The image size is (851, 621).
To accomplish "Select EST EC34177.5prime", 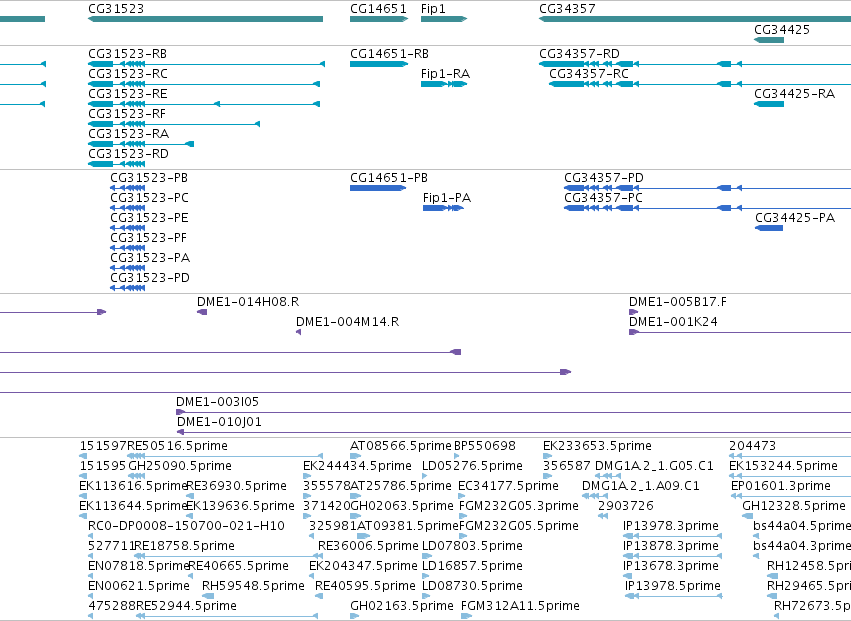I will [x=509, y=486].
